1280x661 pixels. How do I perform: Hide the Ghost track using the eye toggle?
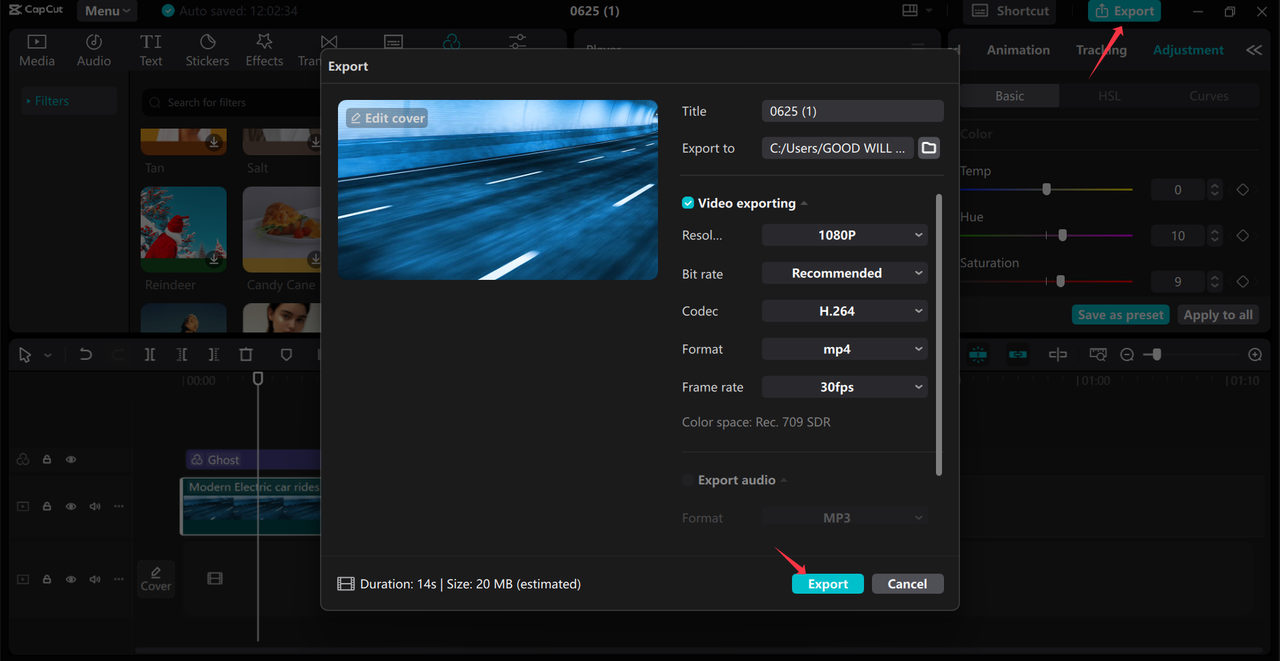pyautogui.click(x=70, y=459)
